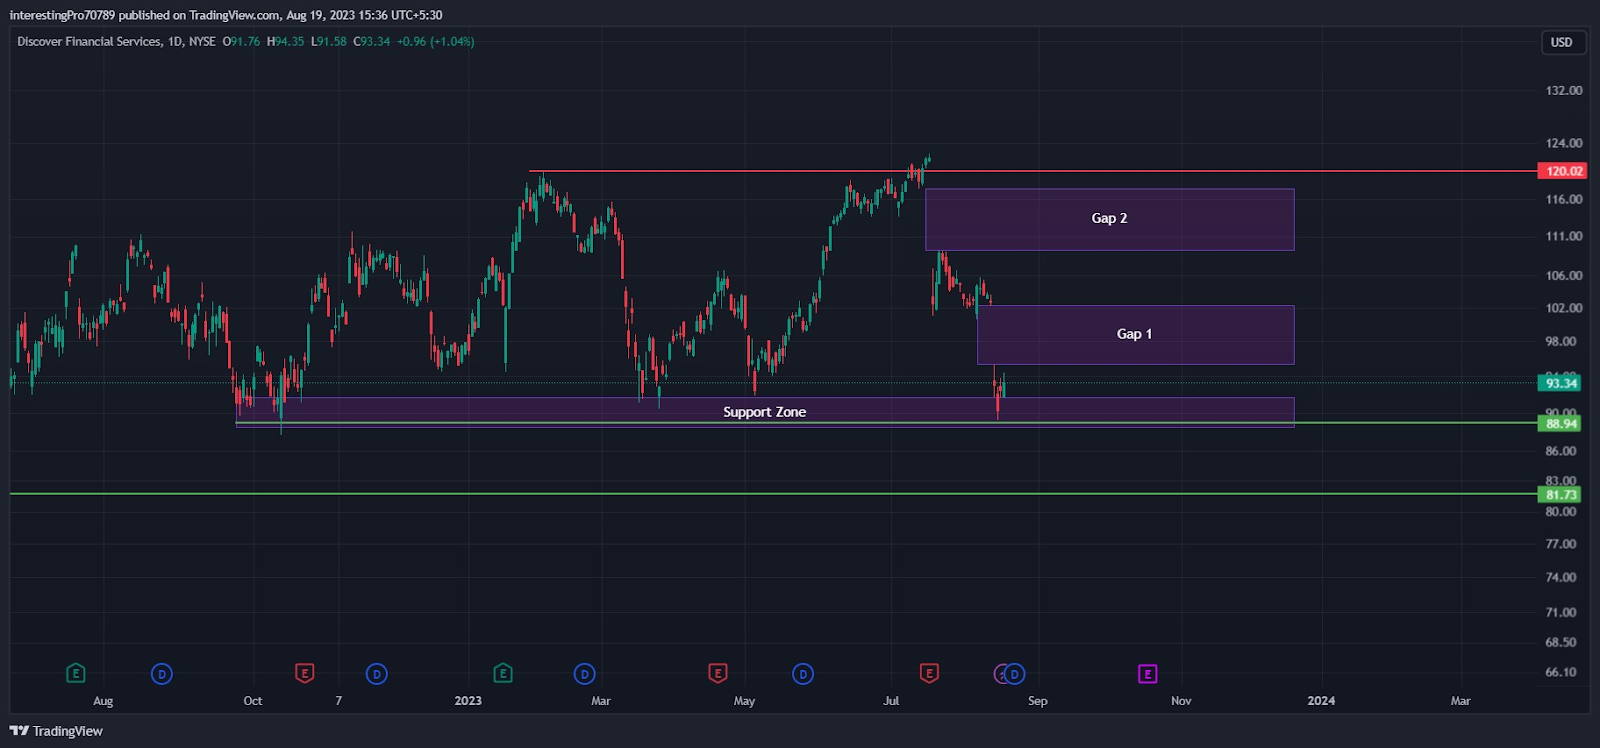This screenshot has width=1600, height=748.
Task: Select the Gap 2 rectangle label
Action: (1109, 218)
